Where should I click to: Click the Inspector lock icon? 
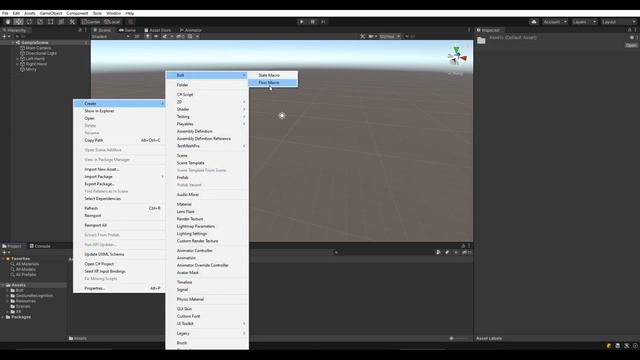tap(629, 30)
